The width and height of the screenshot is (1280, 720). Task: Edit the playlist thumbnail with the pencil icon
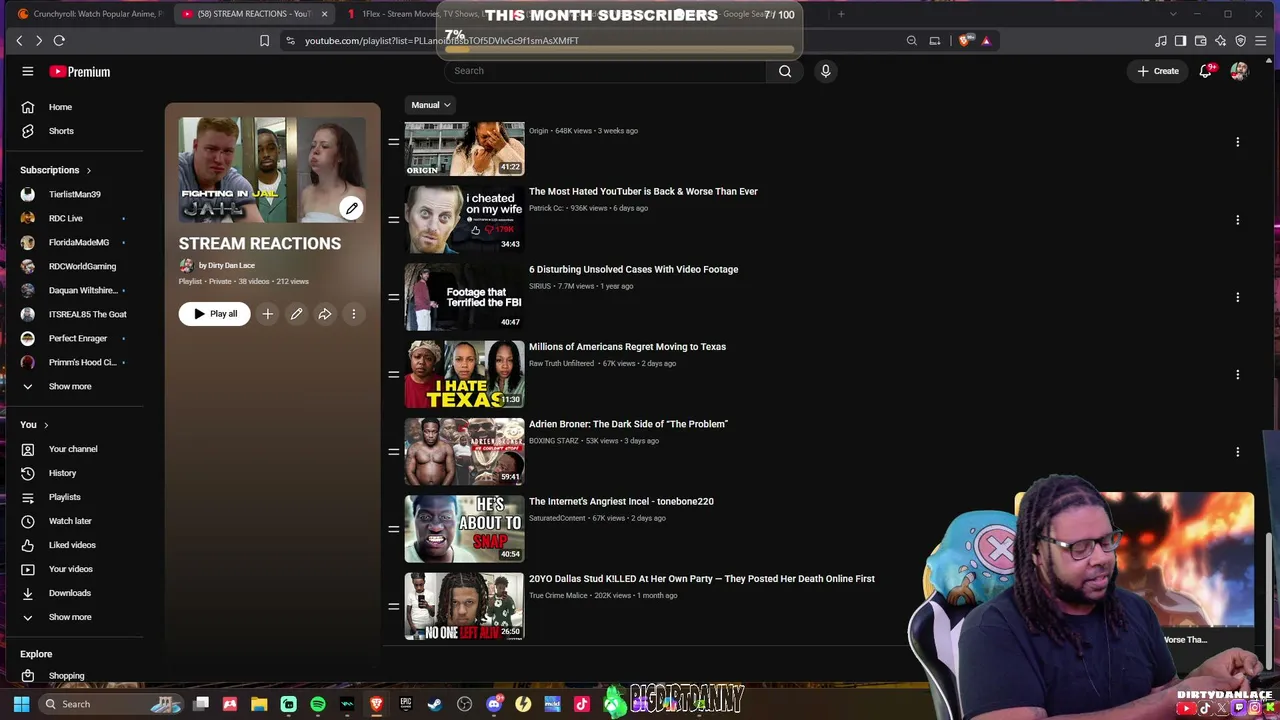click(x=351, y=208)
